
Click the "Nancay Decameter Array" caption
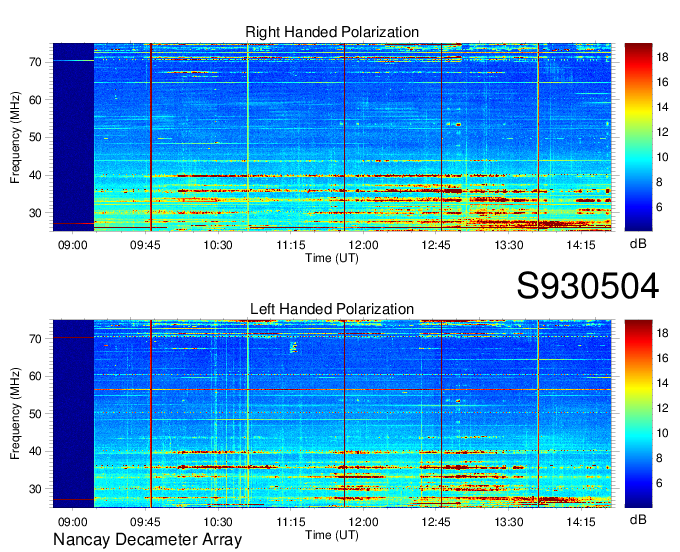pos(147,540)
